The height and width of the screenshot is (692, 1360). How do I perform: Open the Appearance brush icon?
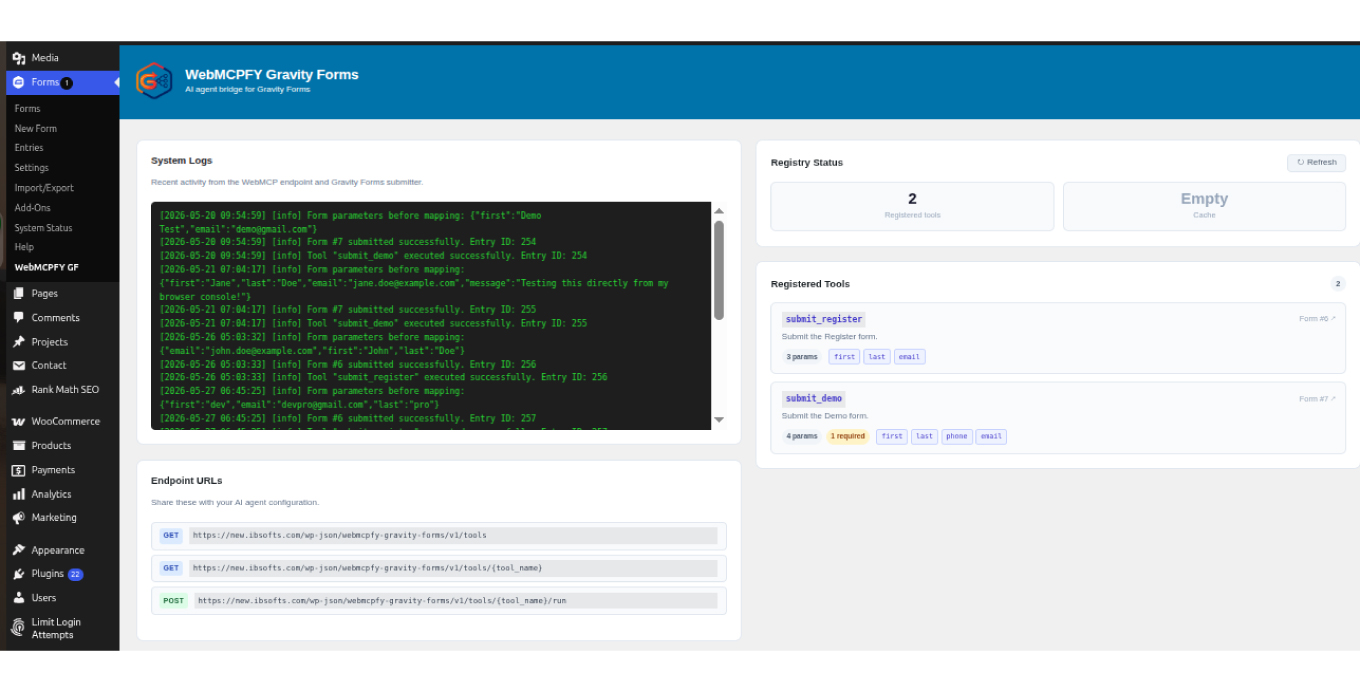[18, 550]
